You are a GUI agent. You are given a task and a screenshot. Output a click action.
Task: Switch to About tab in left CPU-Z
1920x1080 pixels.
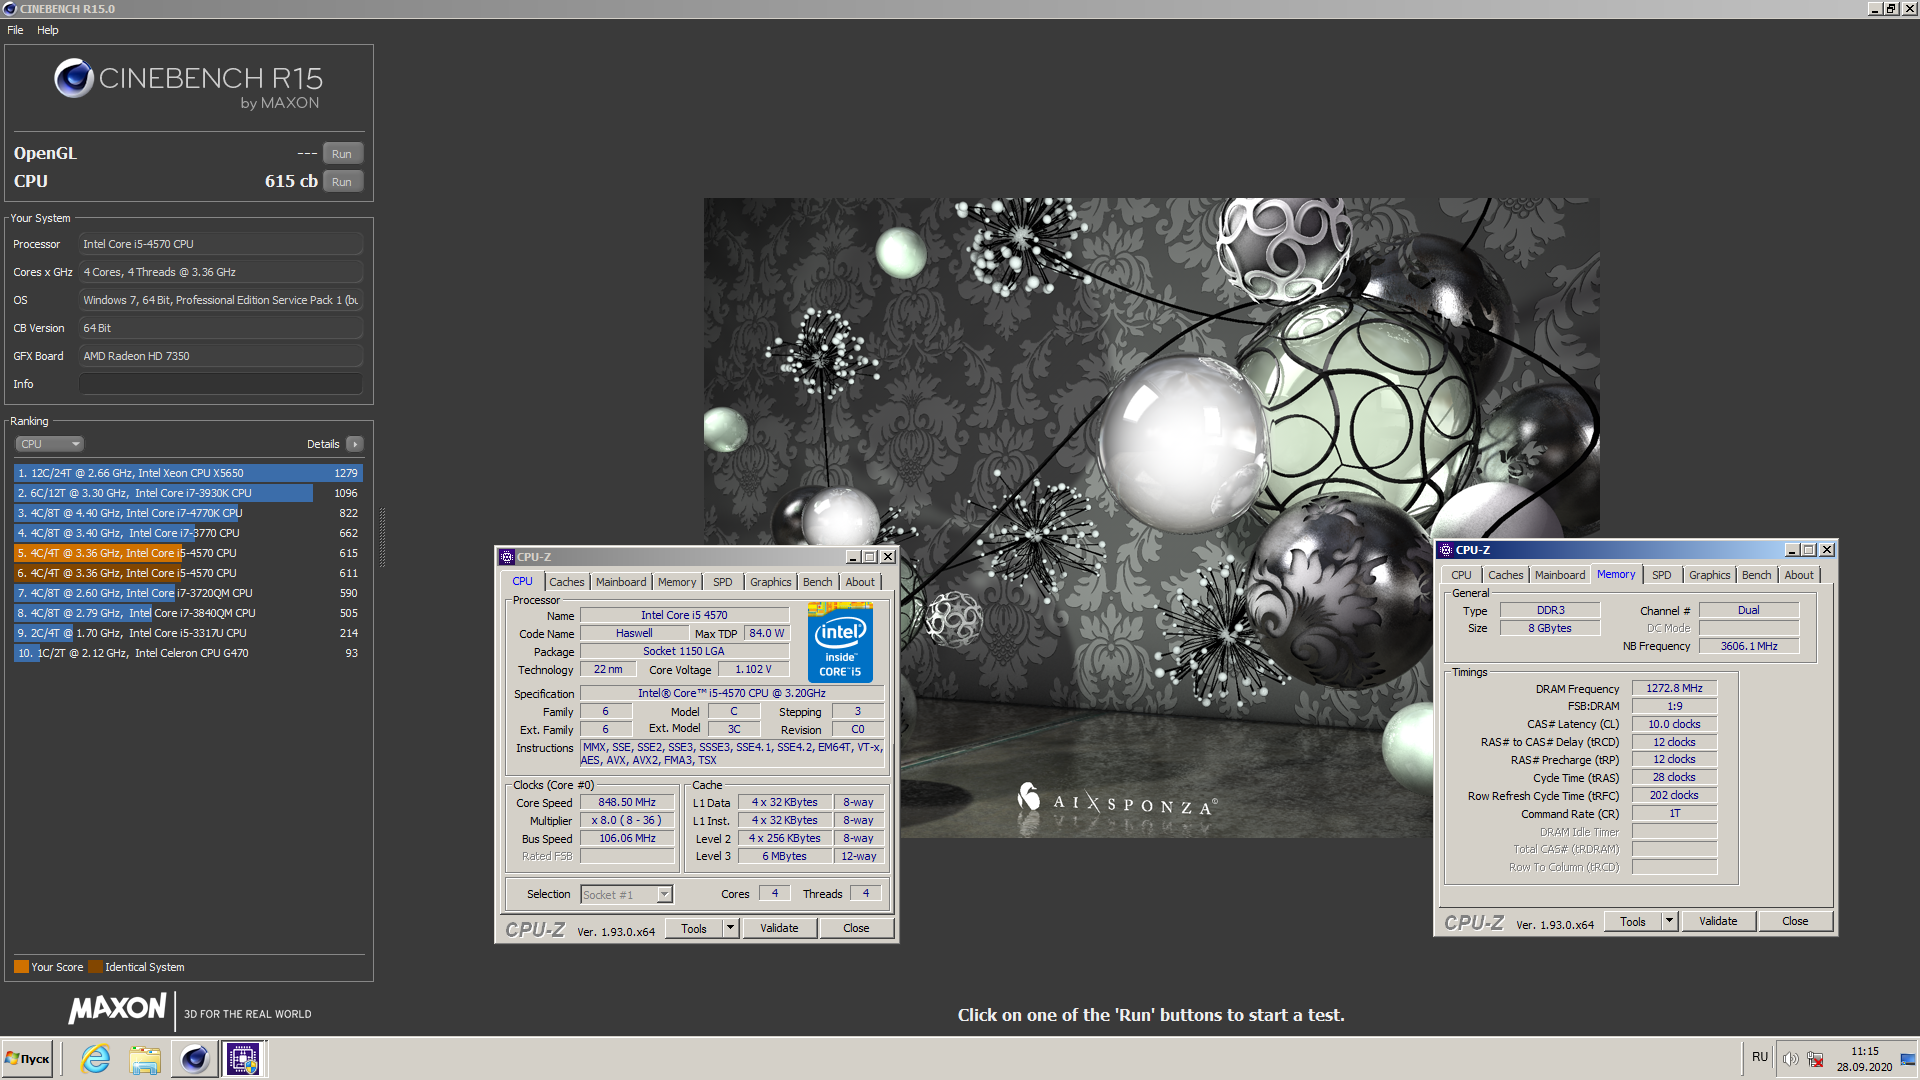[860, 582]
